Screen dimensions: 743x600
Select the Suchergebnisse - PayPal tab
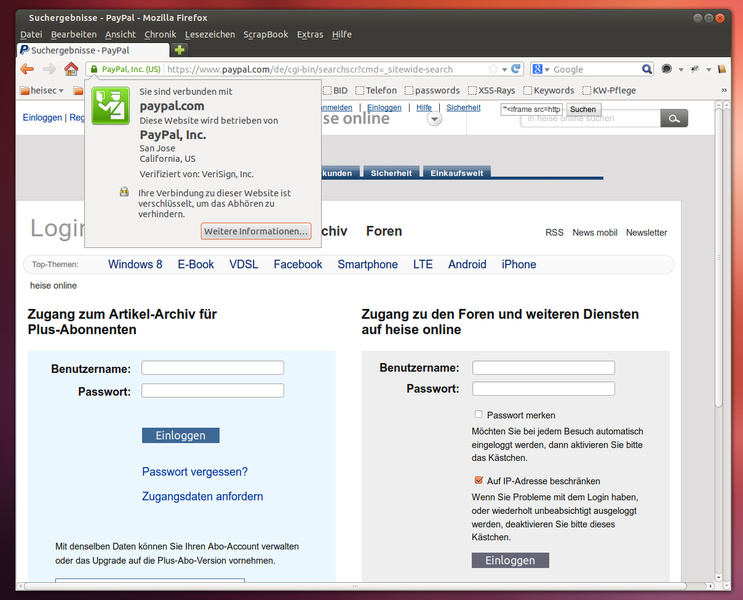click(93, 50)
